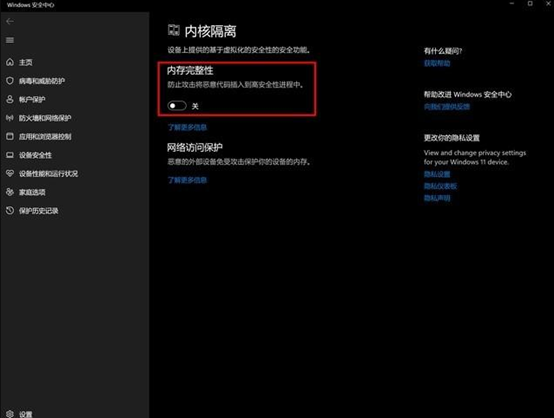Toggle the 内存完整性 switch on

[177, 106]
